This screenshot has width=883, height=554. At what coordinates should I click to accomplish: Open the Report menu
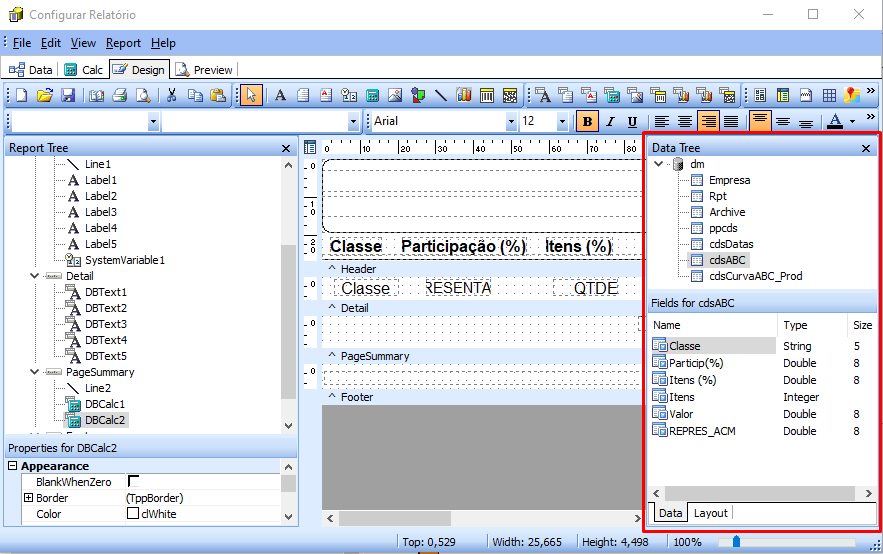pyautogui.click(x=123, y=43)
